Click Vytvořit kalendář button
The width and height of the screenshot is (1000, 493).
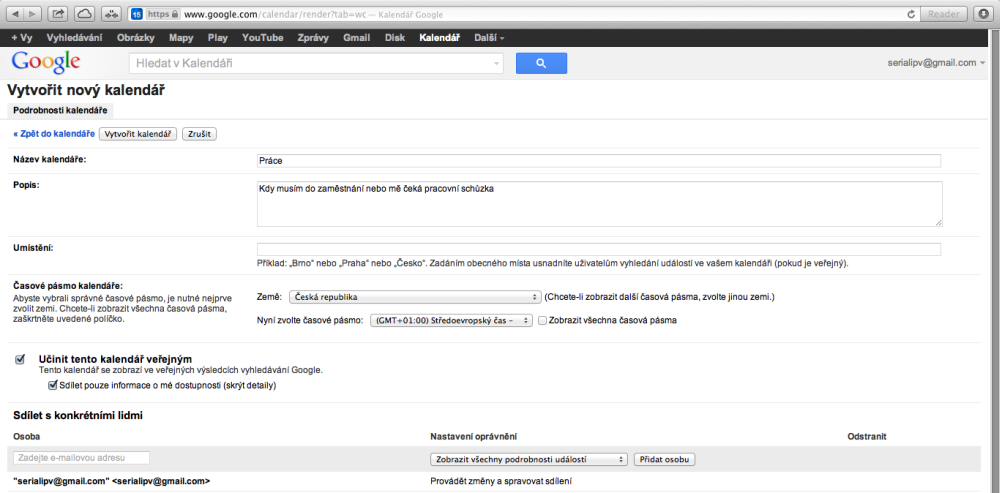(138, 134)
